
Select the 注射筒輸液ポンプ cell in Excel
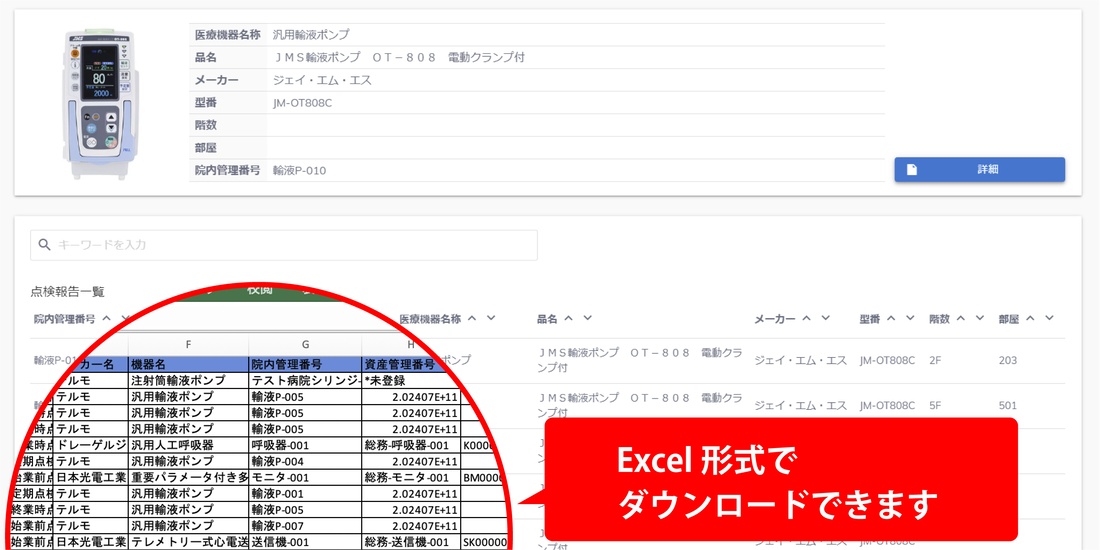click(188, 380)
